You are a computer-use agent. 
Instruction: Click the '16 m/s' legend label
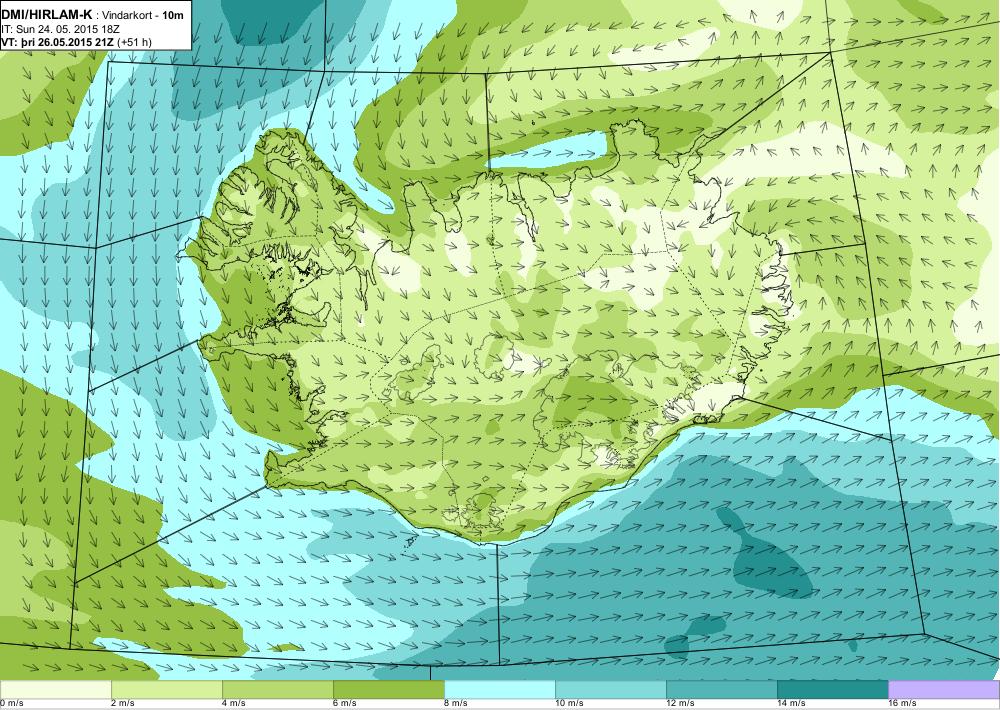pos(902,704)
